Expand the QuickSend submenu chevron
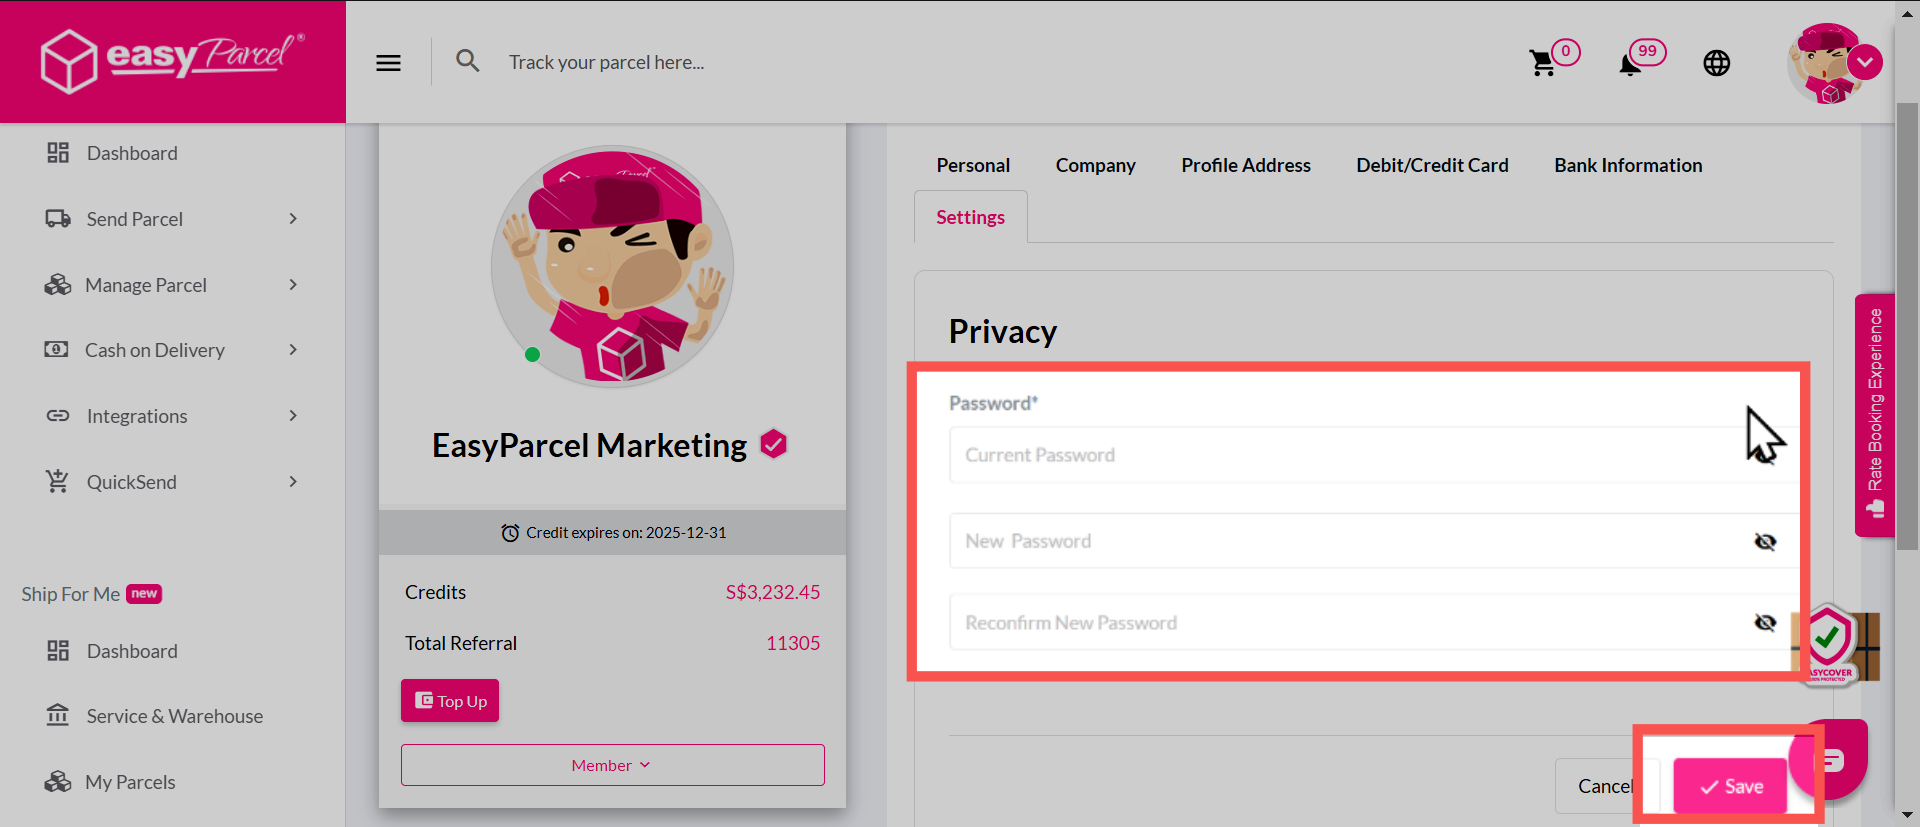1920x827 pixels. pos(293,482)
